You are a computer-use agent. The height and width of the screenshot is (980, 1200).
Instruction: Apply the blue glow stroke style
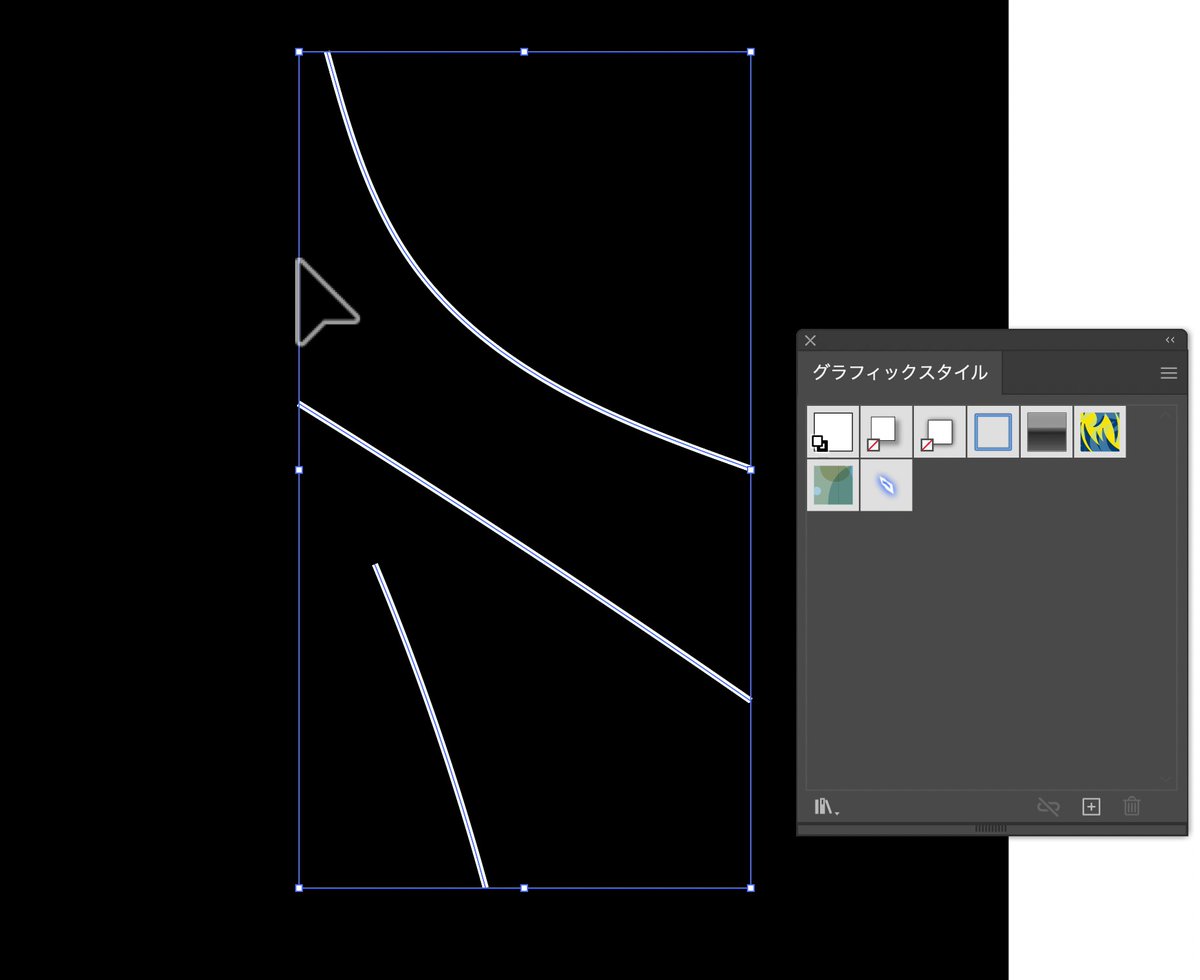886,485
